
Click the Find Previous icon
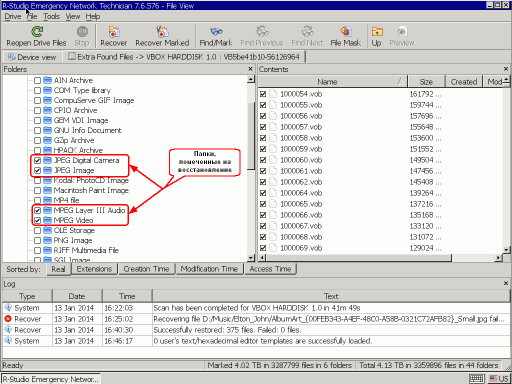click(x=262, y=32)
